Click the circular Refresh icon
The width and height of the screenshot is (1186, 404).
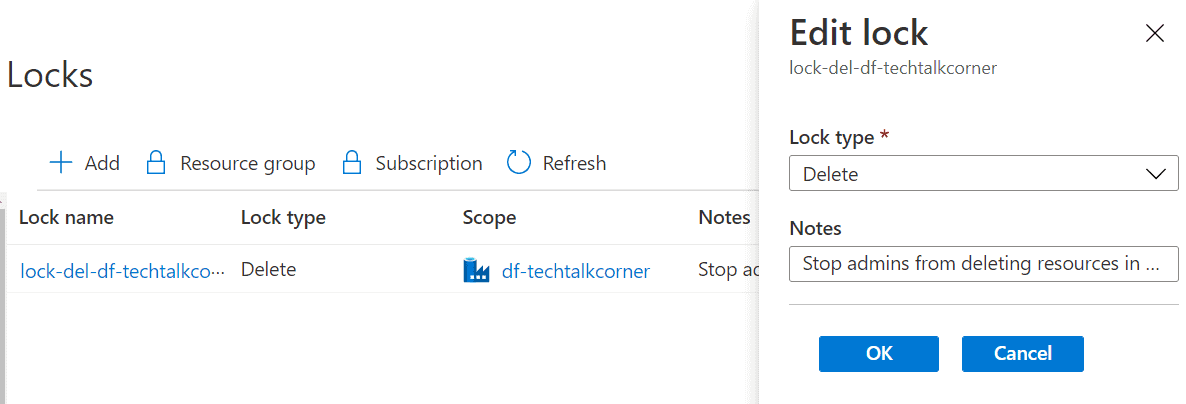pos(519,163)
